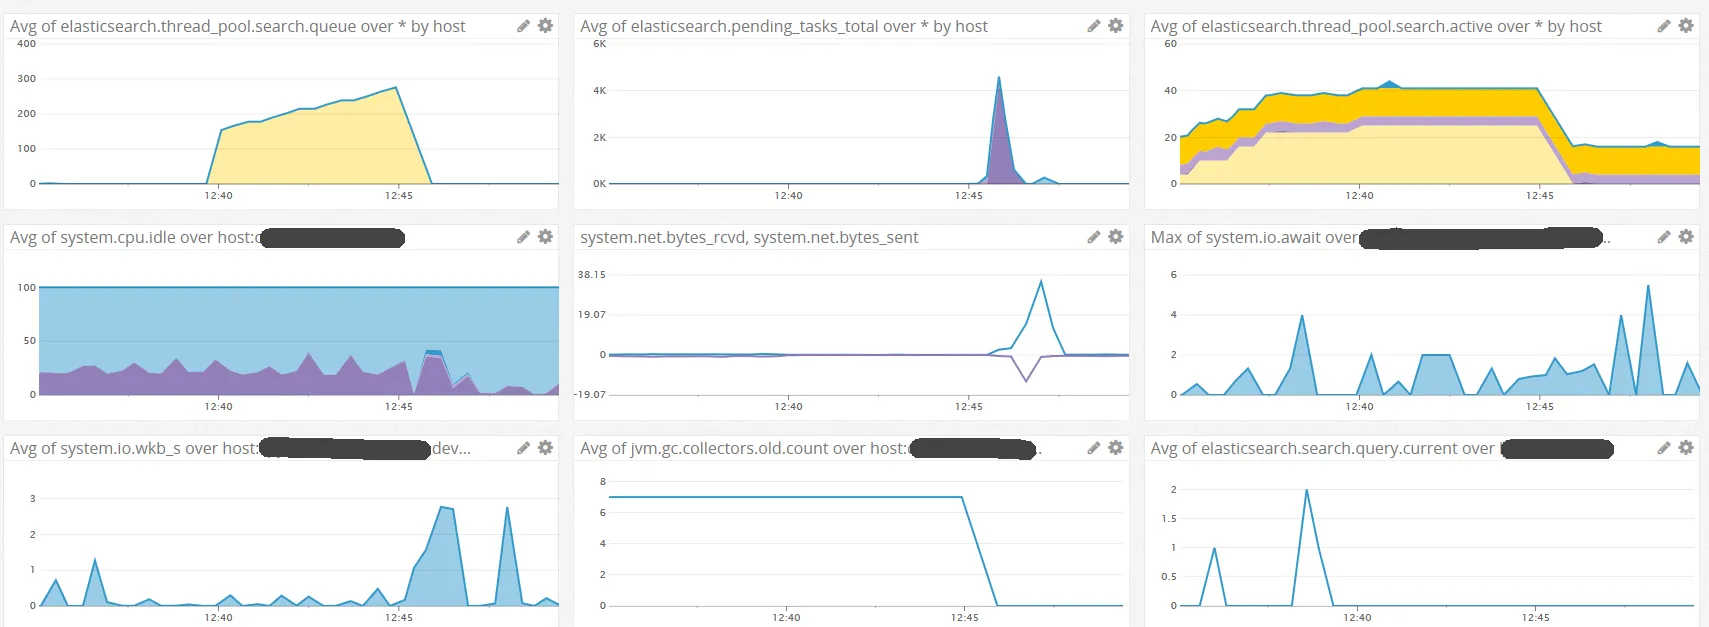This screenshot has height=627, width=1709.
Task: Open settings gear for thread_pool.search.queue graph
Action: 545,26
